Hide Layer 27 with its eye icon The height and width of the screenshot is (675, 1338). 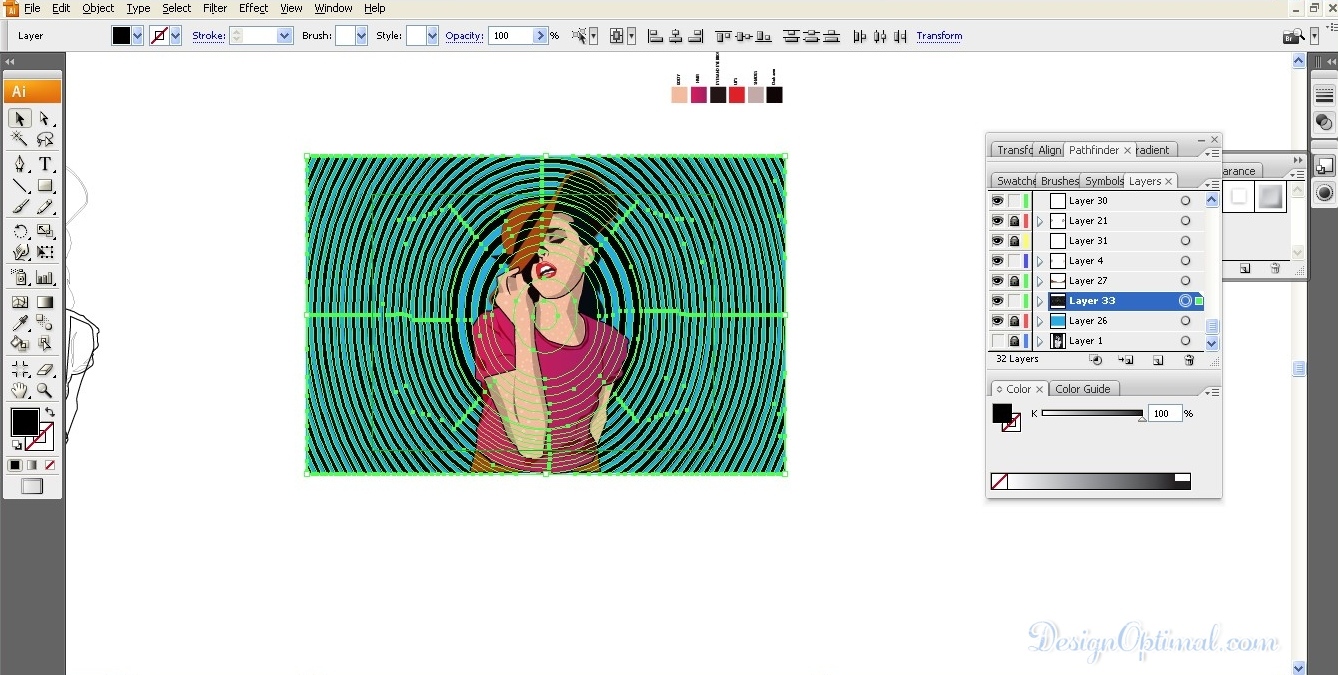997,281
